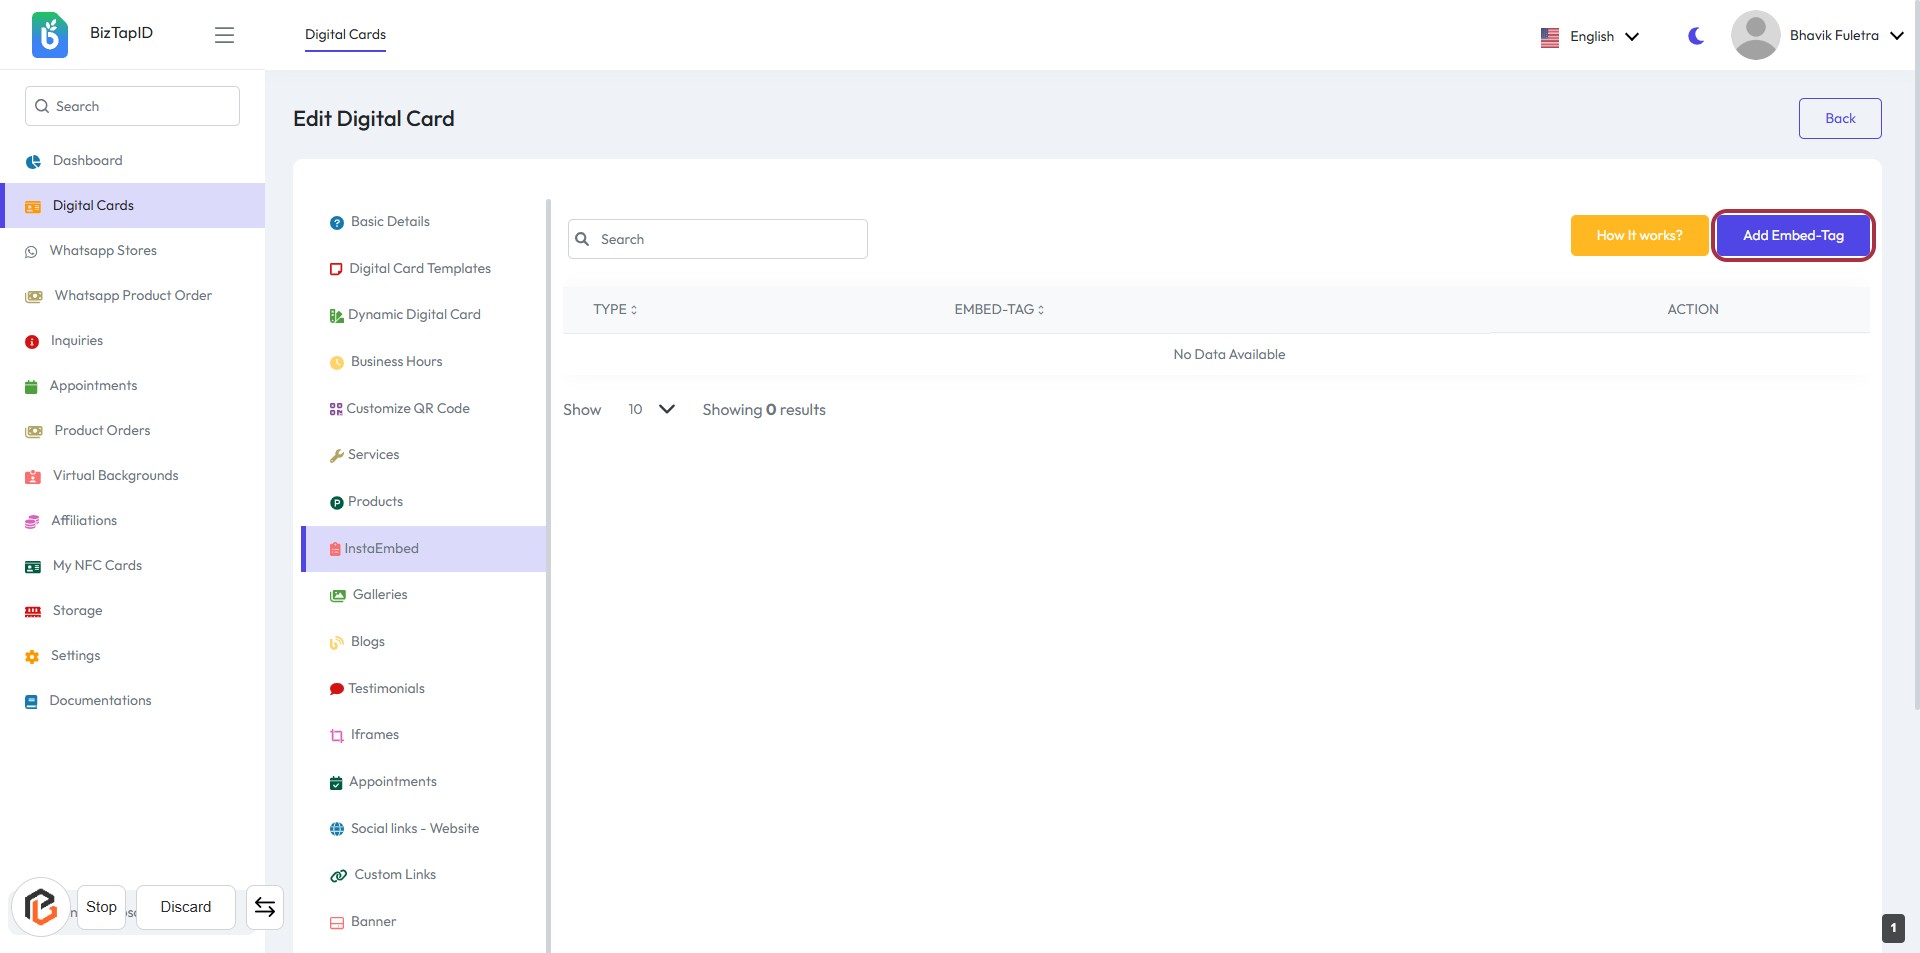Toggle dark mode moon icon

pos(1696,36)
